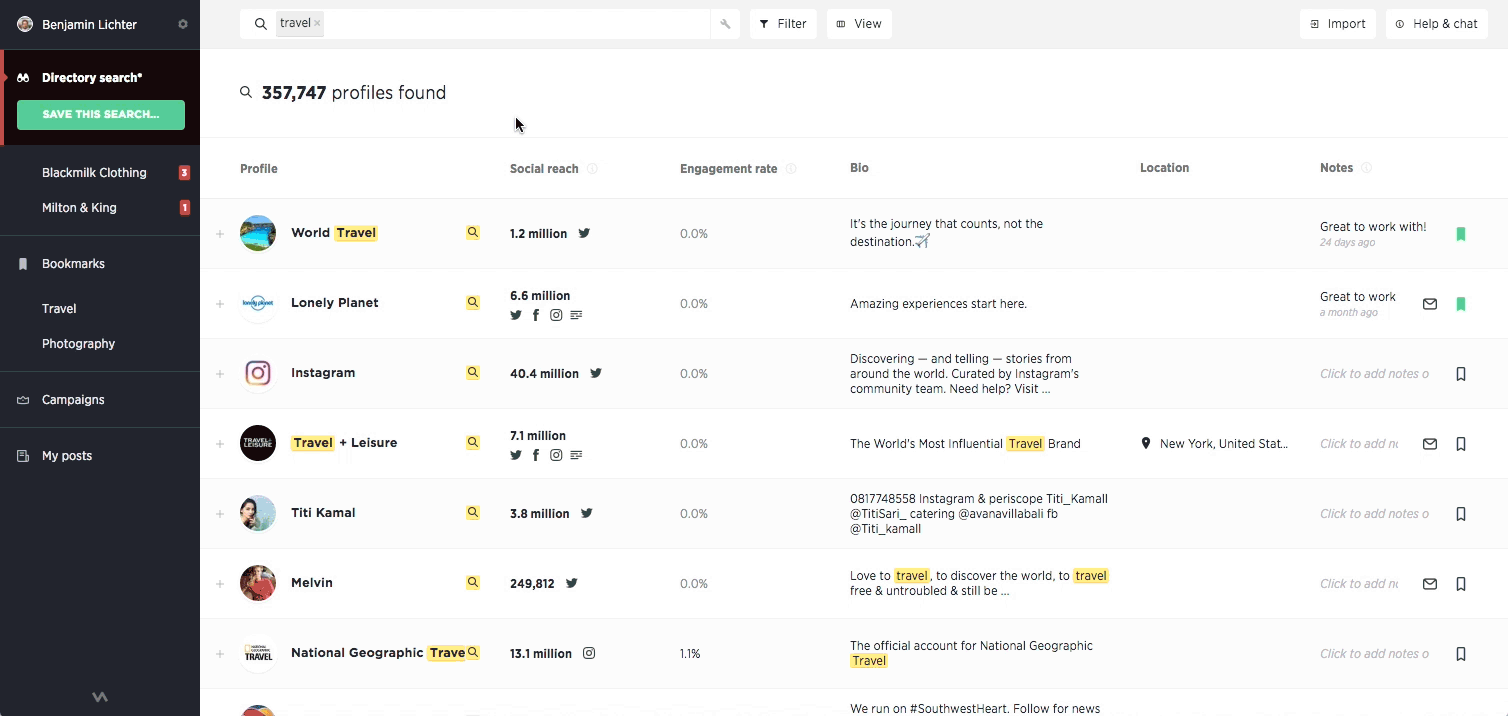Open Titi Kamal profile avatar
1508x716 pixels.
tap(258, 513)
